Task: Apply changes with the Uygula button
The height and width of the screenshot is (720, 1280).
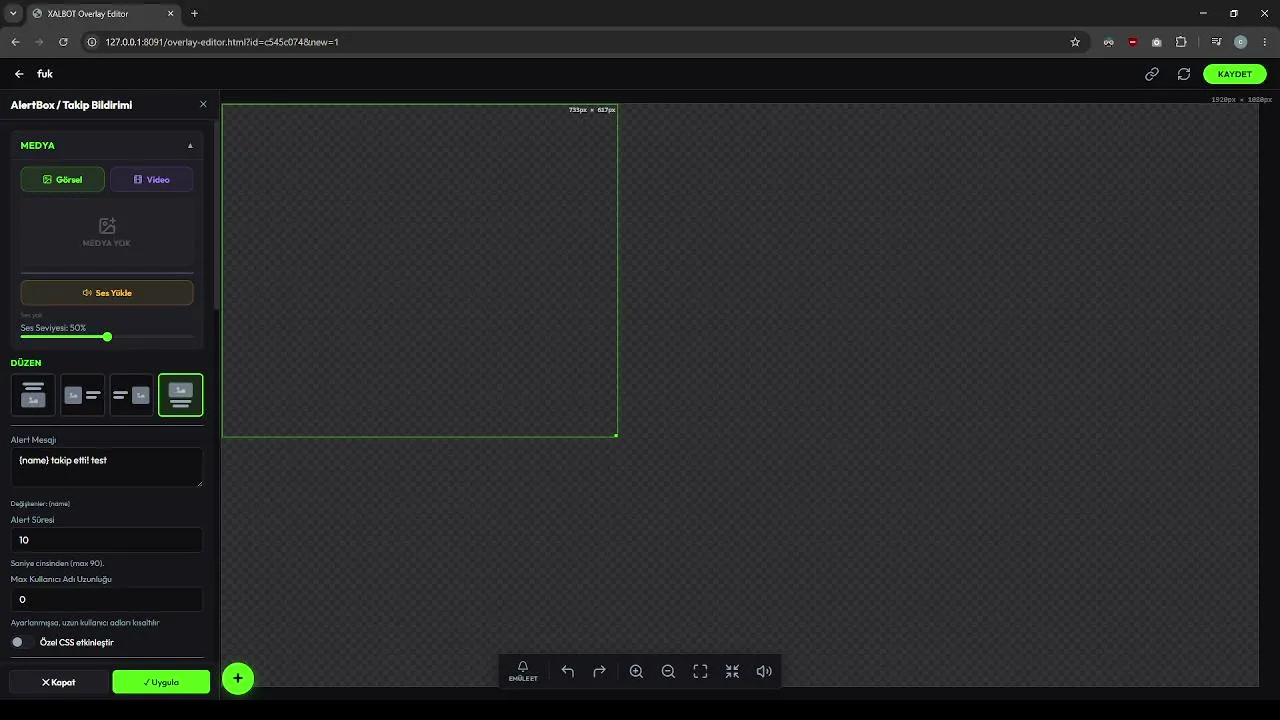Action: [x=161, y=682]
